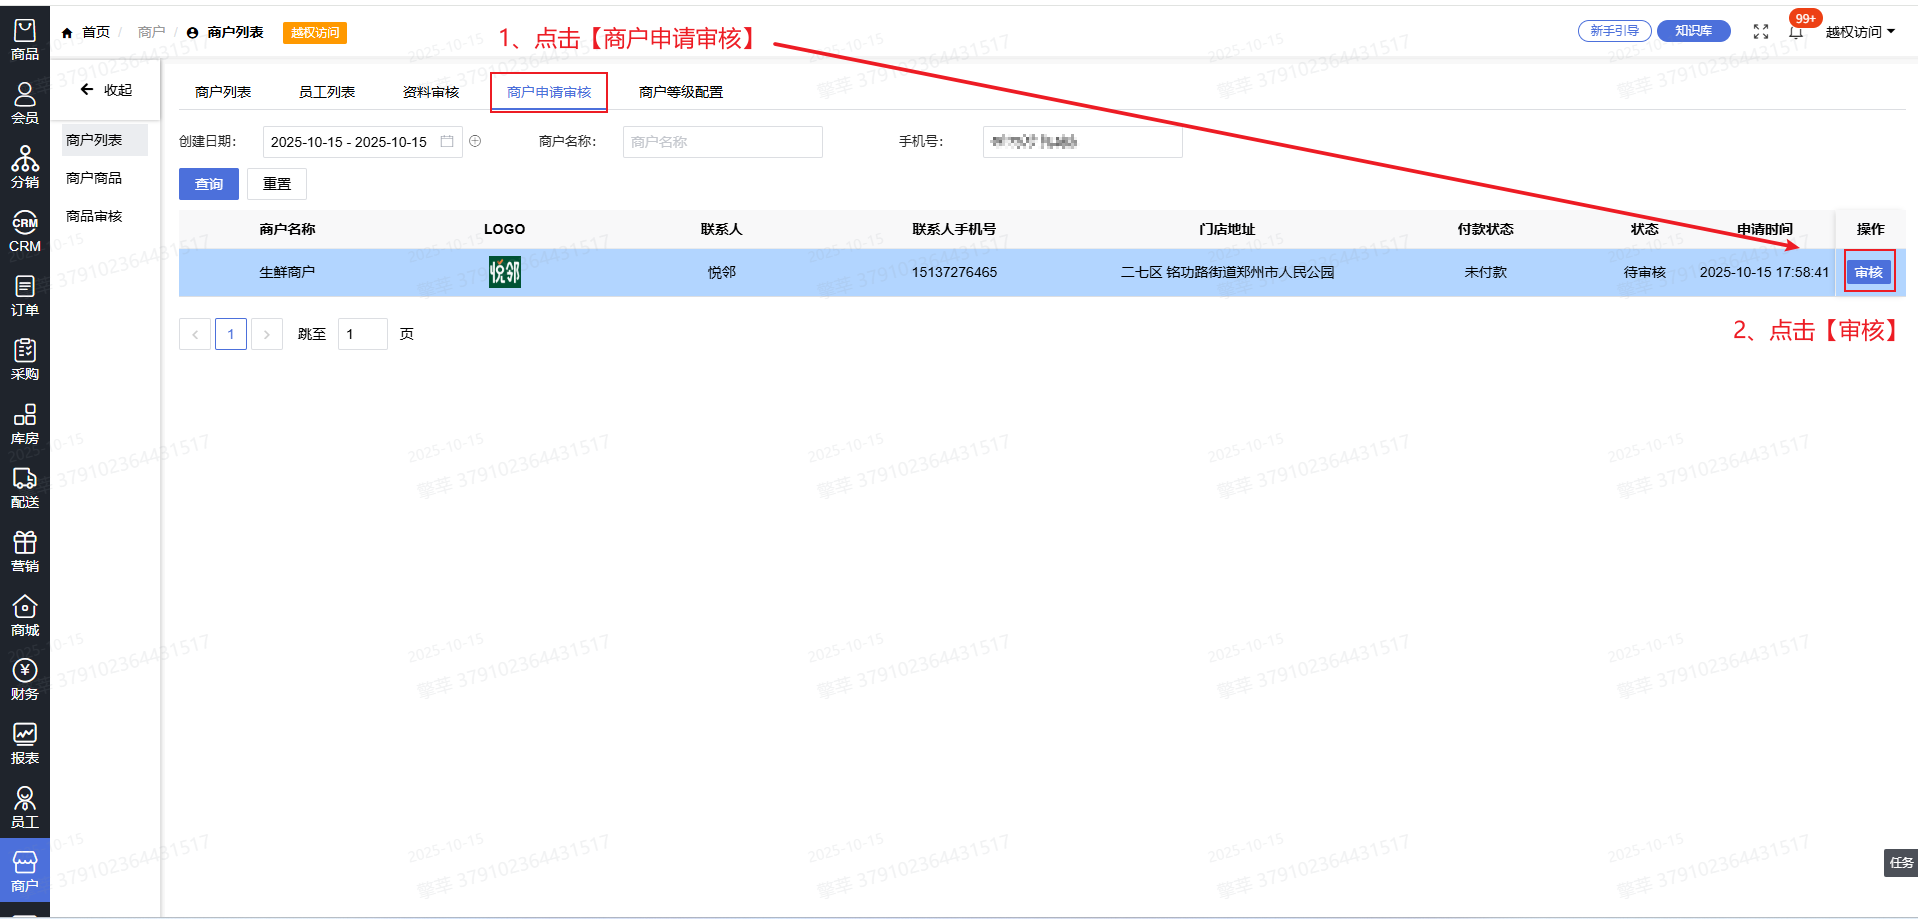Collapse the submenu with 收起
This screenshot has height=919, width=1918.
click(x=106, y=90)
